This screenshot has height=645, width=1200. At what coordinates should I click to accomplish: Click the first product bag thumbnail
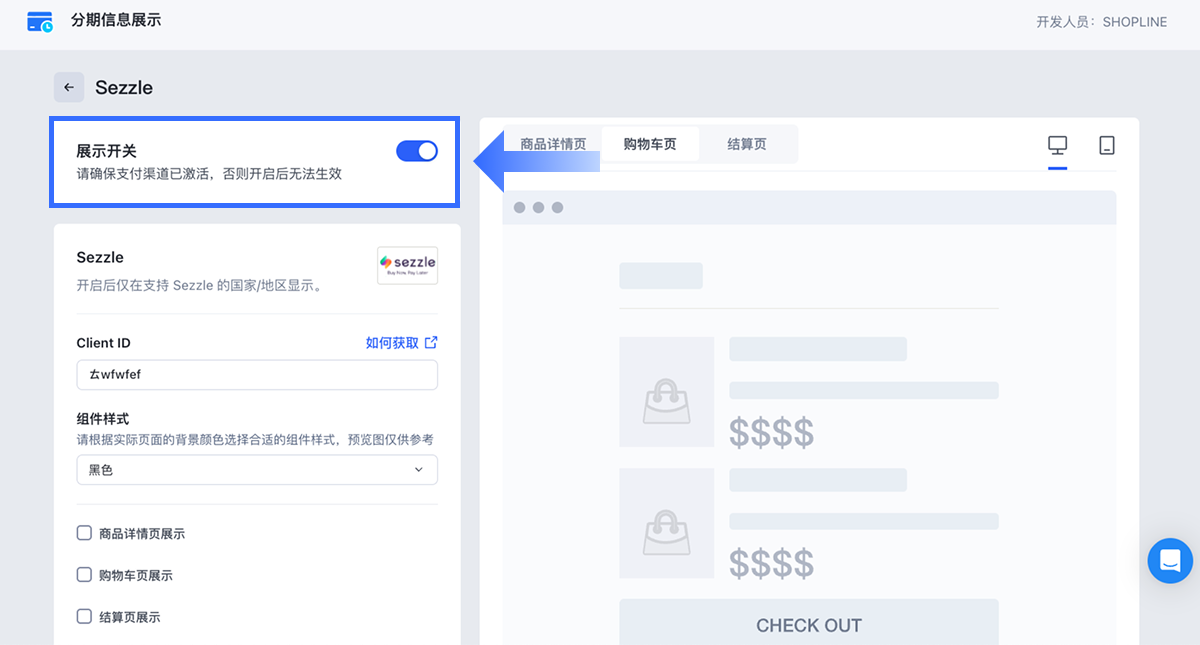pyautogui.click(x=666, y=391)
